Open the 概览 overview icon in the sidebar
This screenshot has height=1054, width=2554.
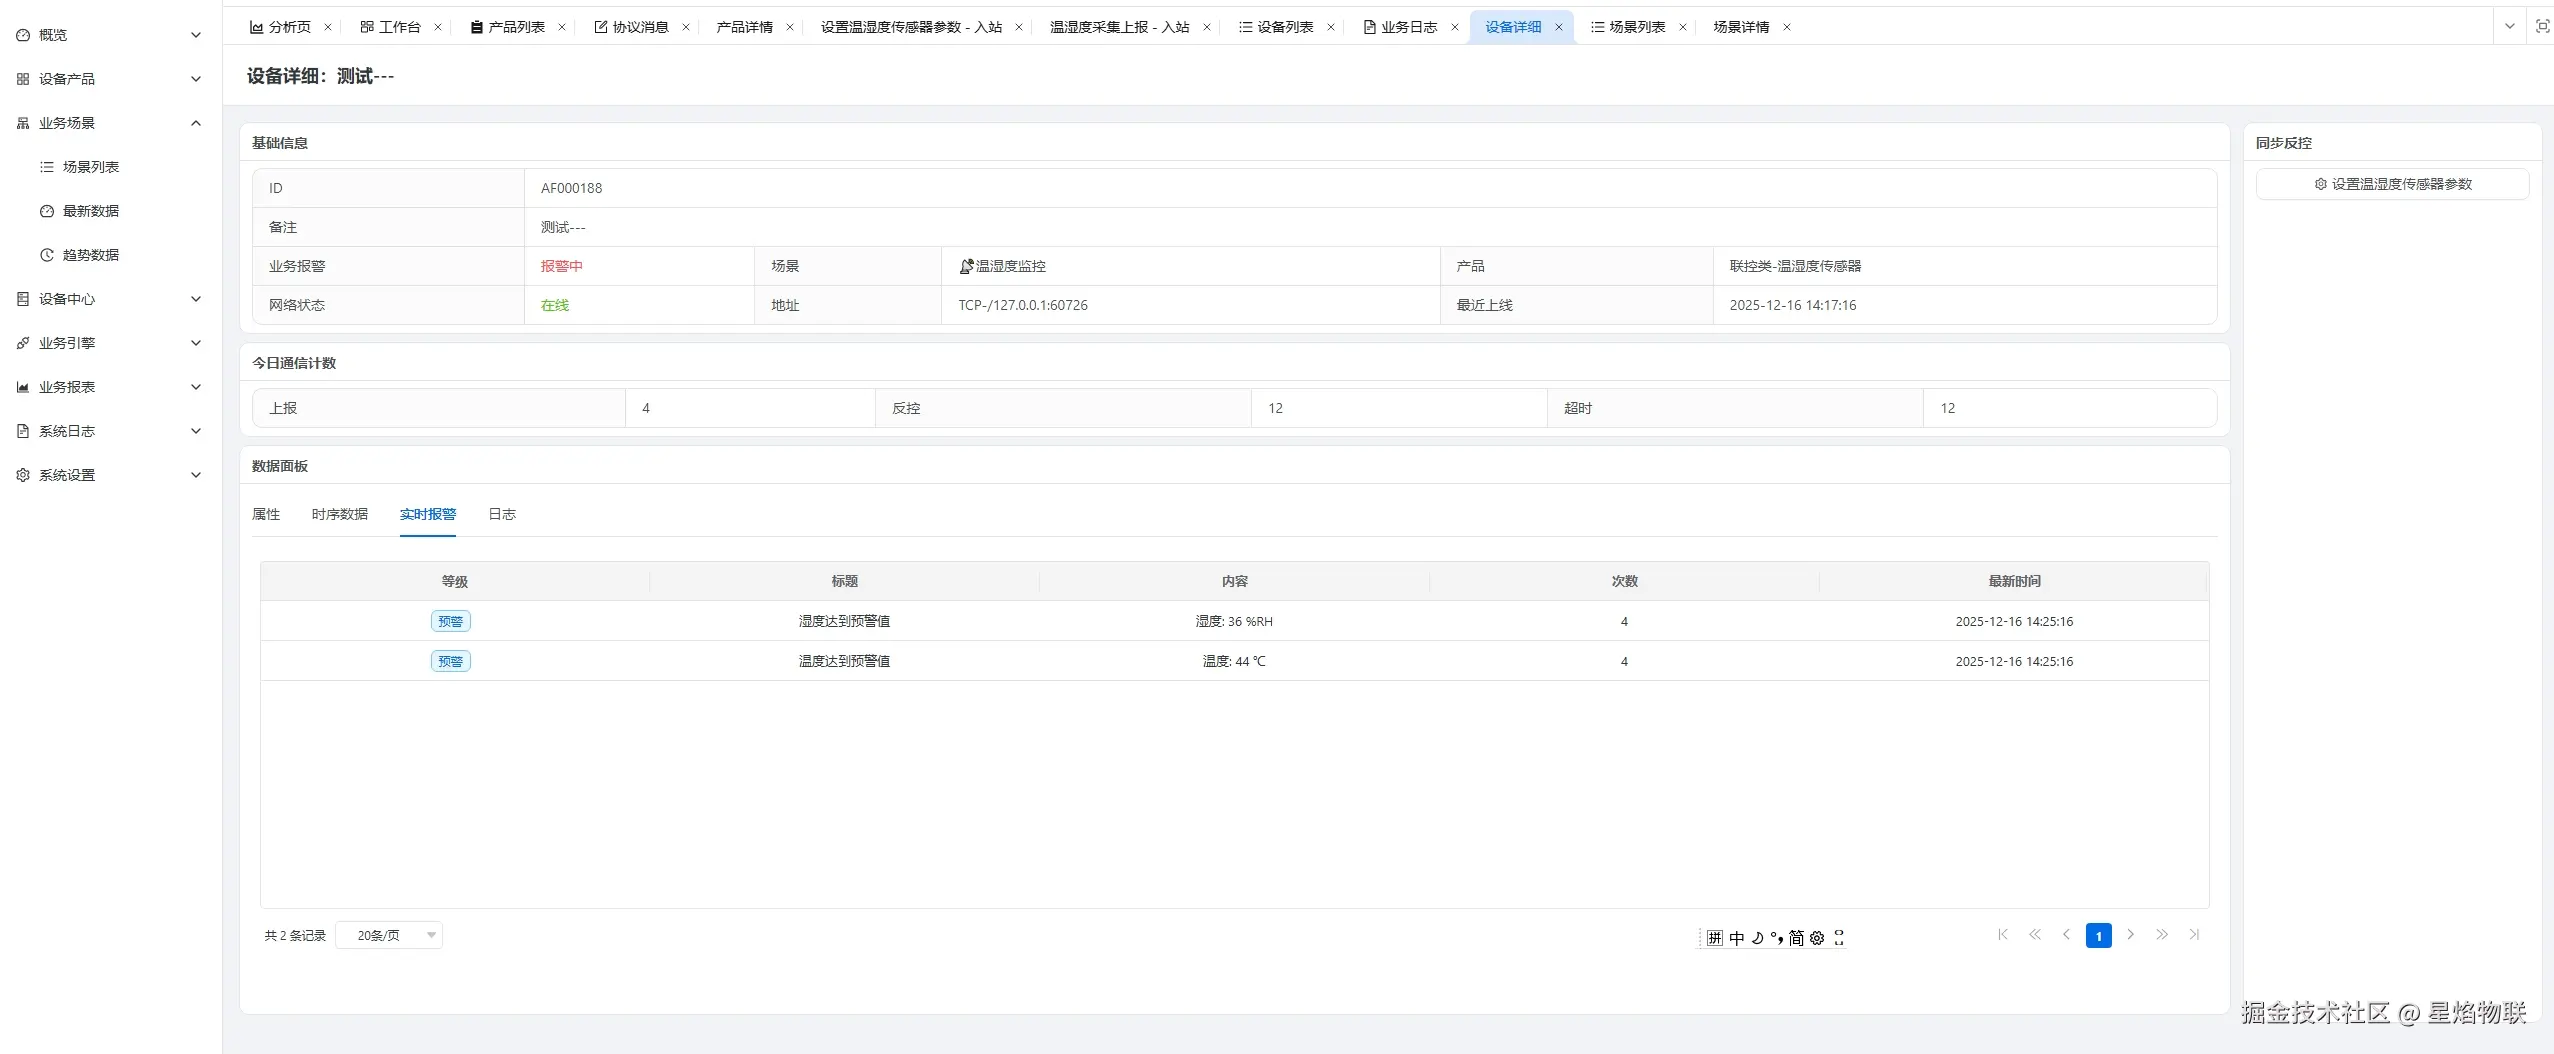point(22,34)
